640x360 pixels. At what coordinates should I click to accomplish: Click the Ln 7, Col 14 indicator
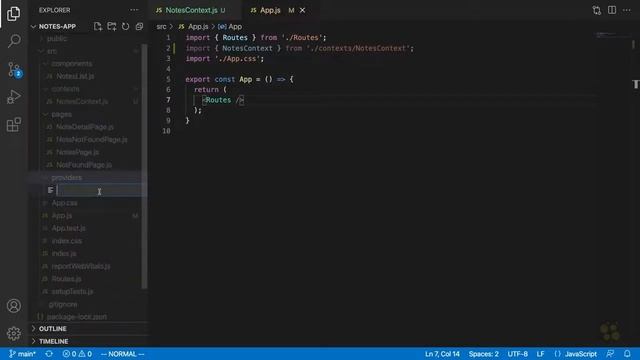(x=442, y=354)
